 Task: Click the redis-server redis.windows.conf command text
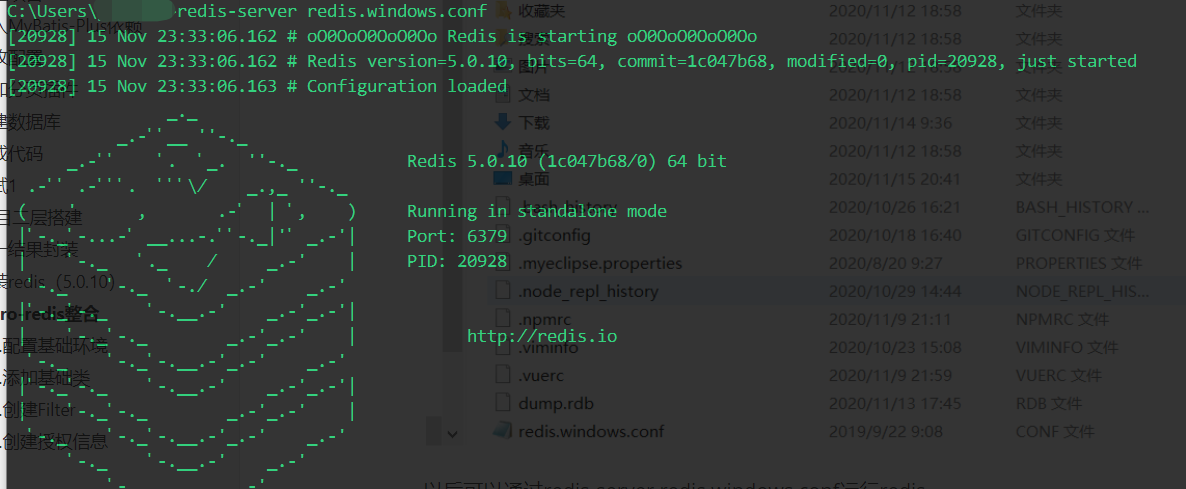(x=331, y=11)
